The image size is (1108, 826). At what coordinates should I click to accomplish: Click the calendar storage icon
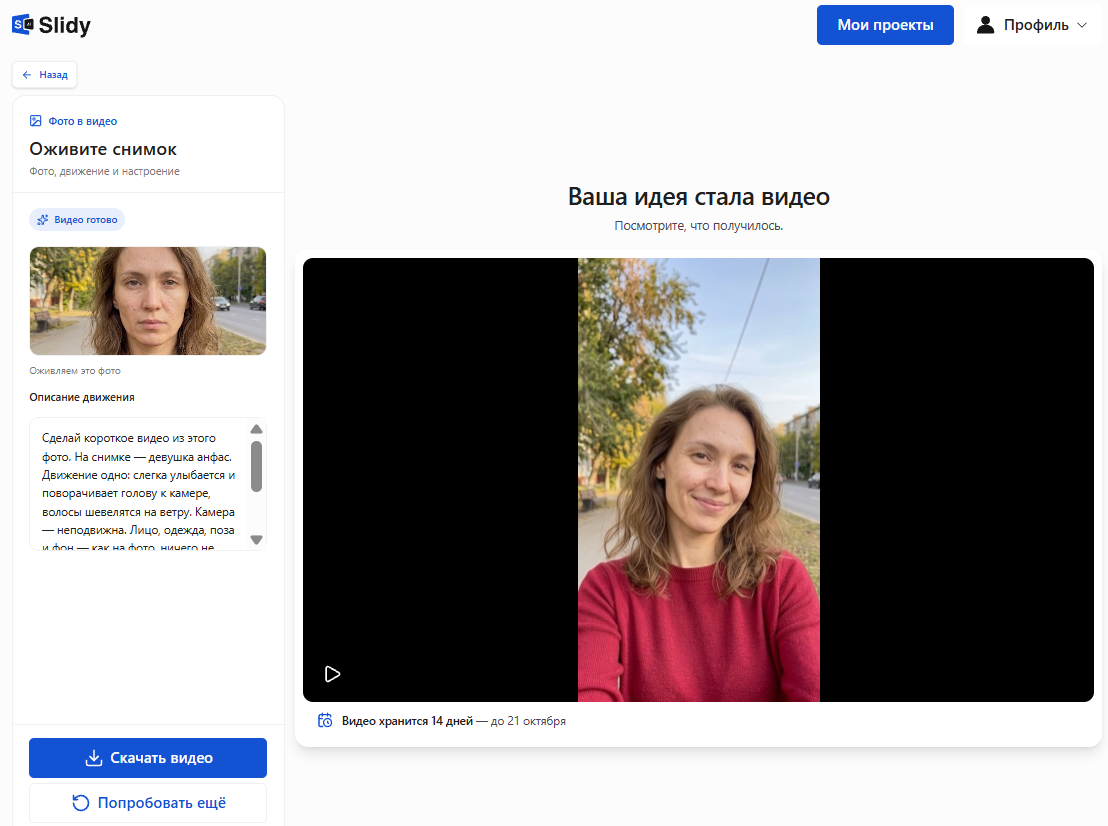325,721
